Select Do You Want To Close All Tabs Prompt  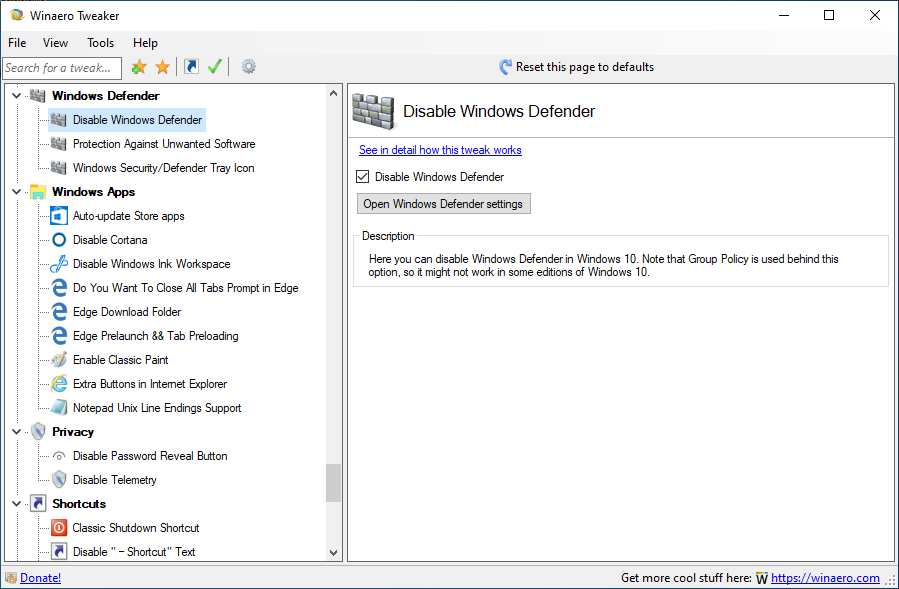(186, 288)
